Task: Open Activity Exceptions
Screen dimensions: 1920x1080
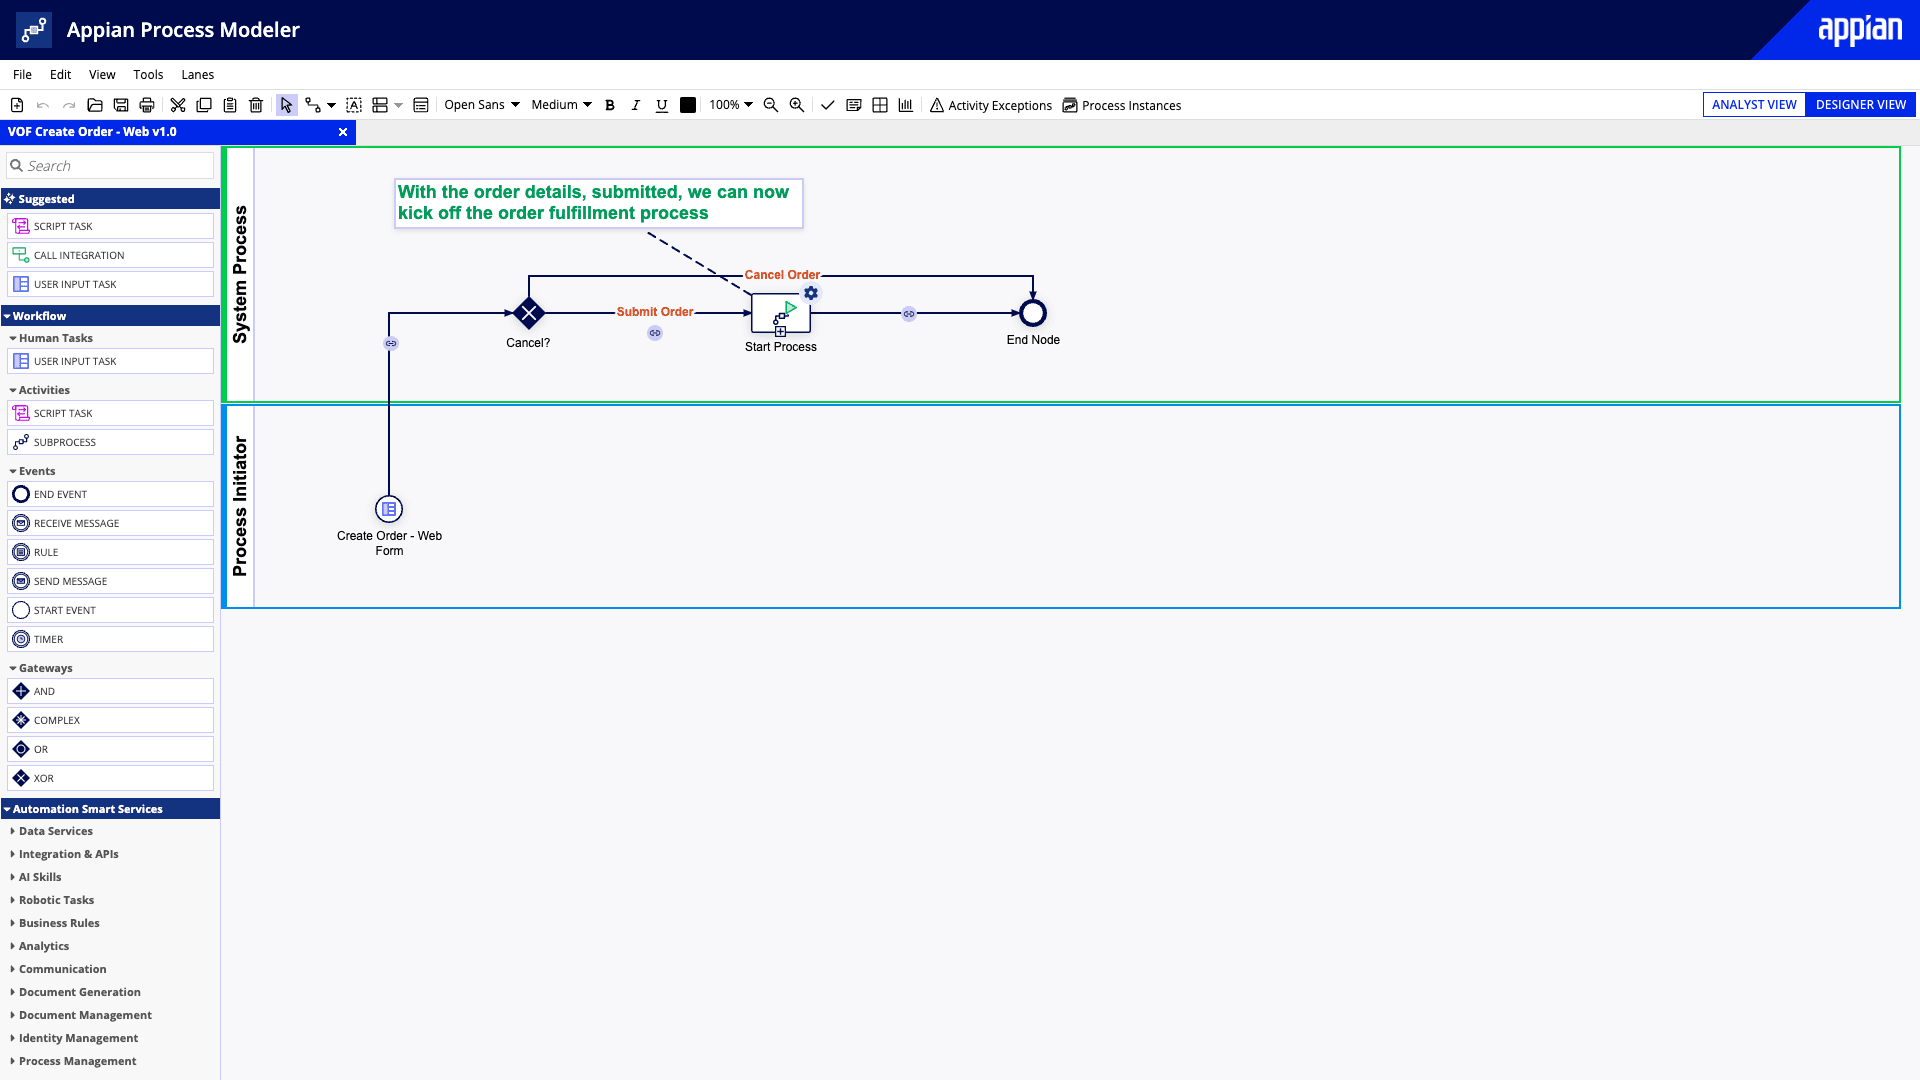Action: click(991, 105)
